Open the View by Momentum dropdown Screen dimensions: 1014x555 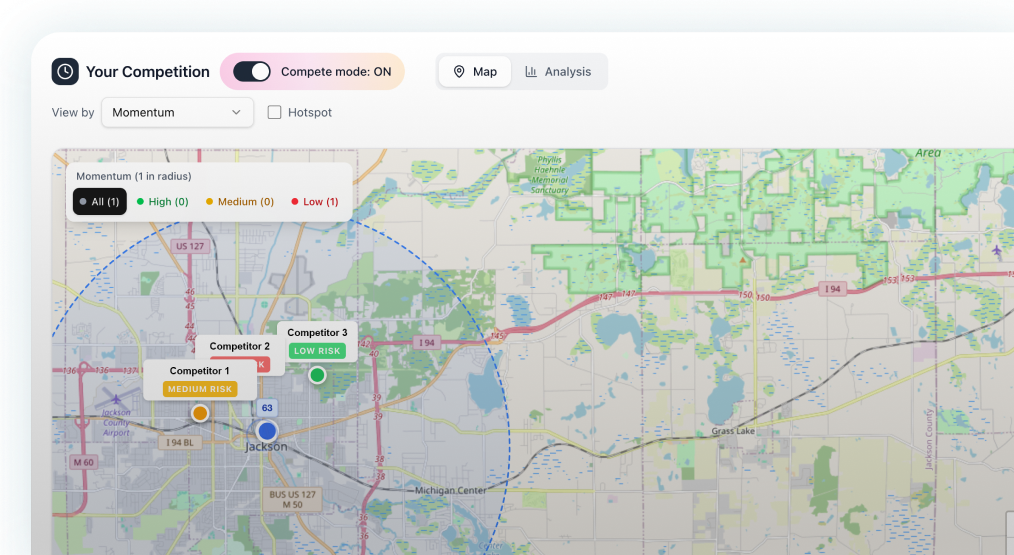coord(177,113)
